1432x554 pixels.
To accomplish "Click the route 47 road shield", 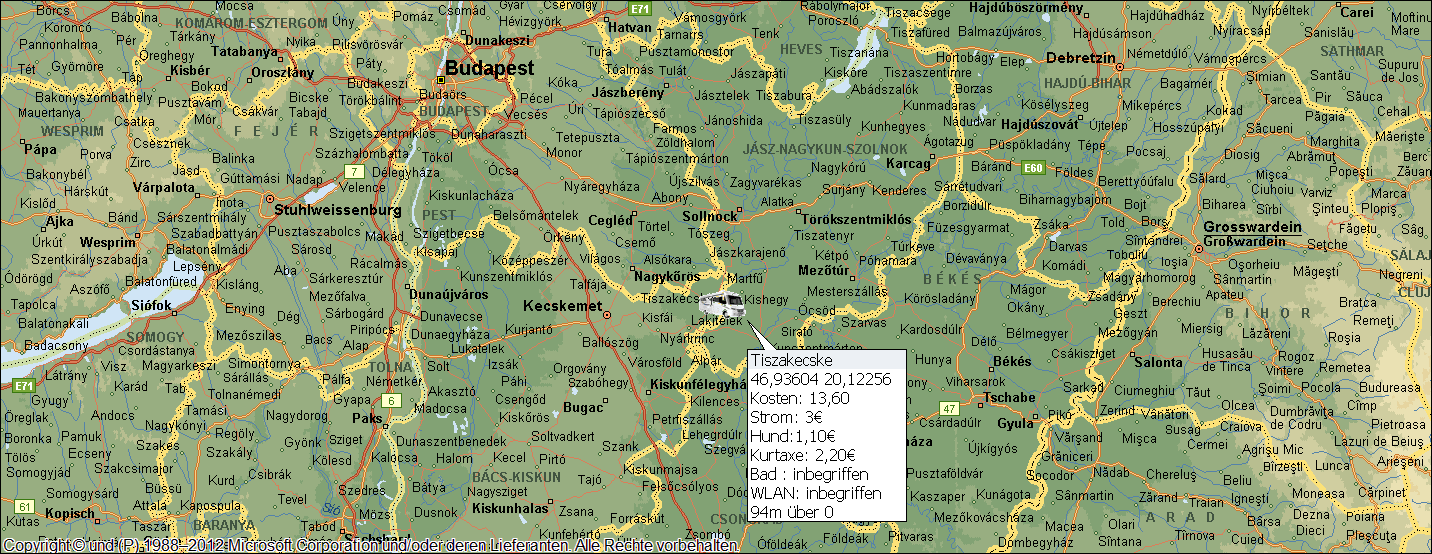I will (x=948, y=408).
